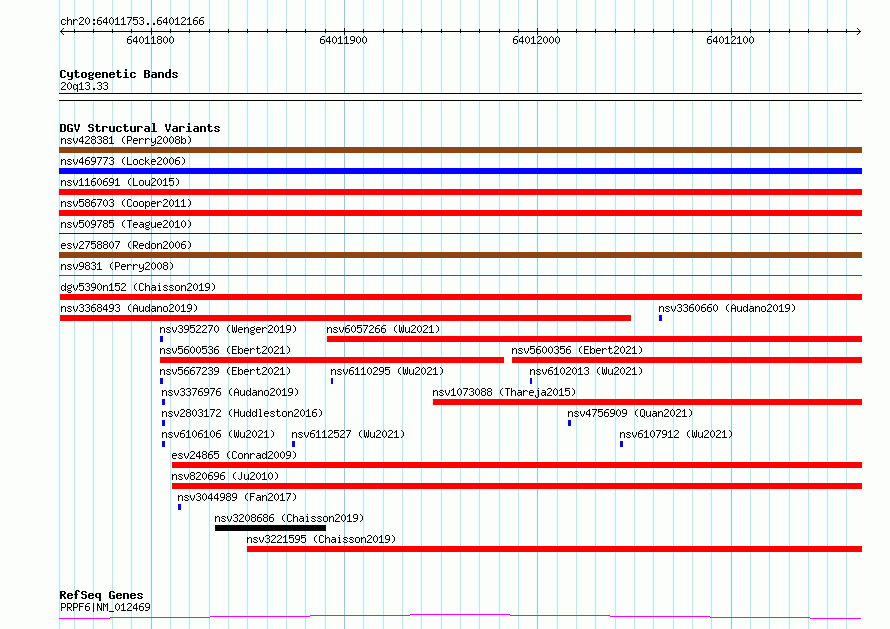Open the nsv469773 (Locke2006) variant label

click(x=123, y=161)
